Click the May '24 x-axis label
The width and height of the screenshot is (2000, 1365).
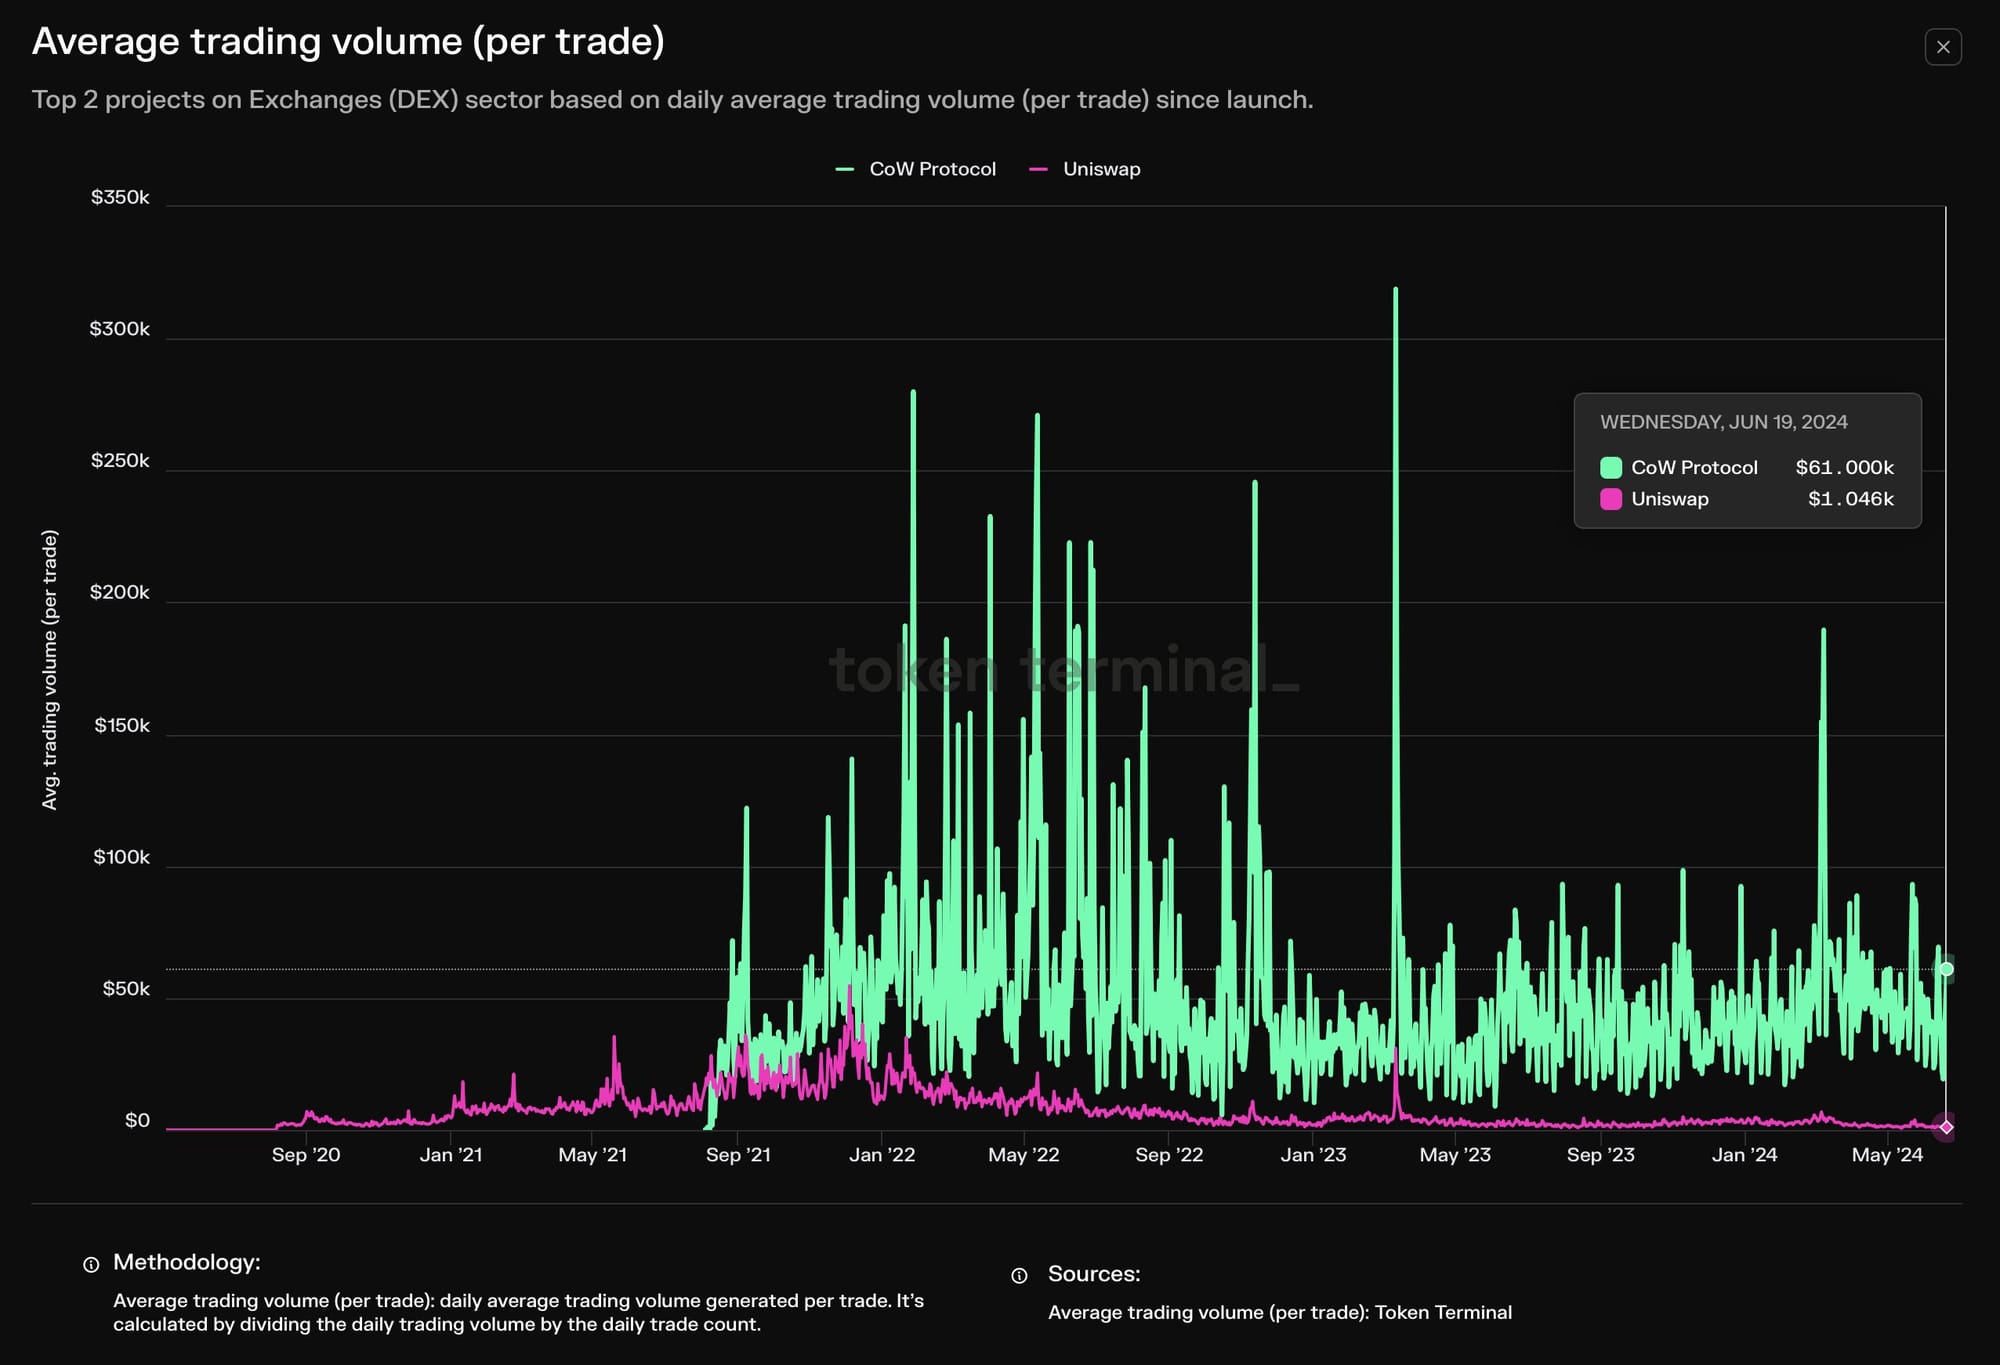1887,1154
